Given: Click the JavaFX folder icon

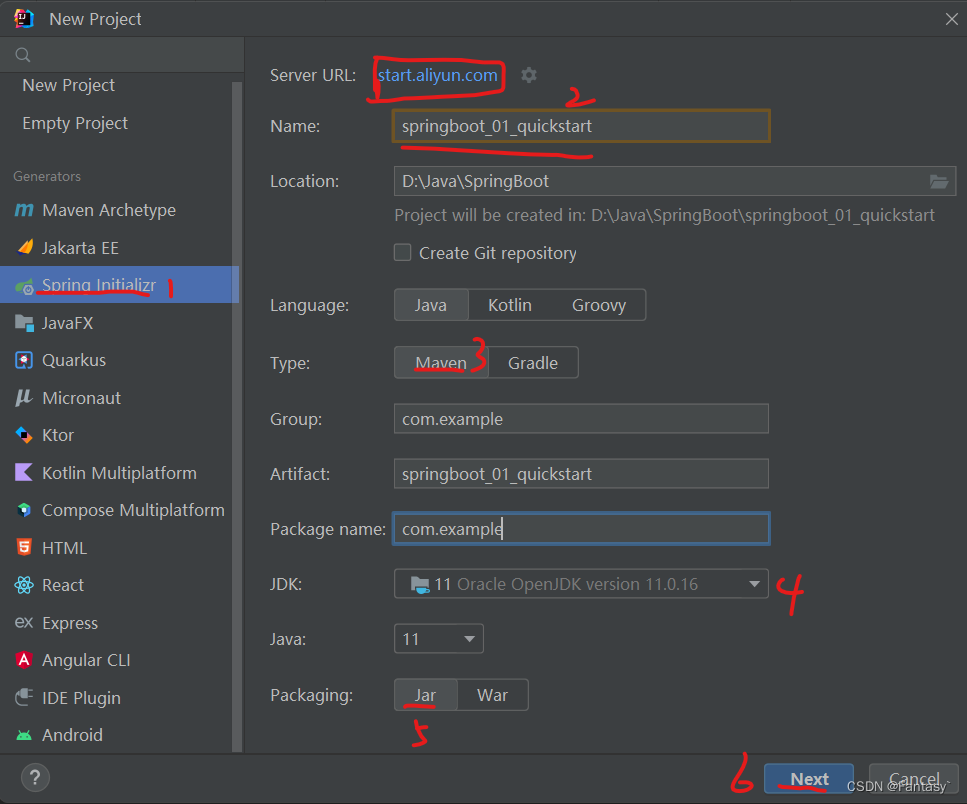Looking at the screenshot, I should pos(24,323).
